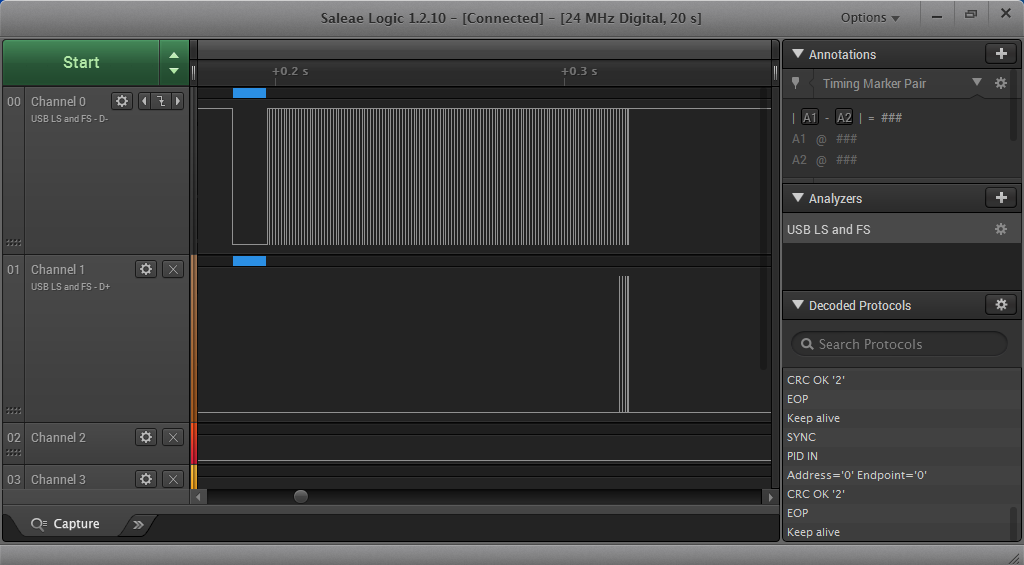Viewport: 1024px width, 565px height.
Task: Remove Channel 2 with X button
Action: click(172, 437)
